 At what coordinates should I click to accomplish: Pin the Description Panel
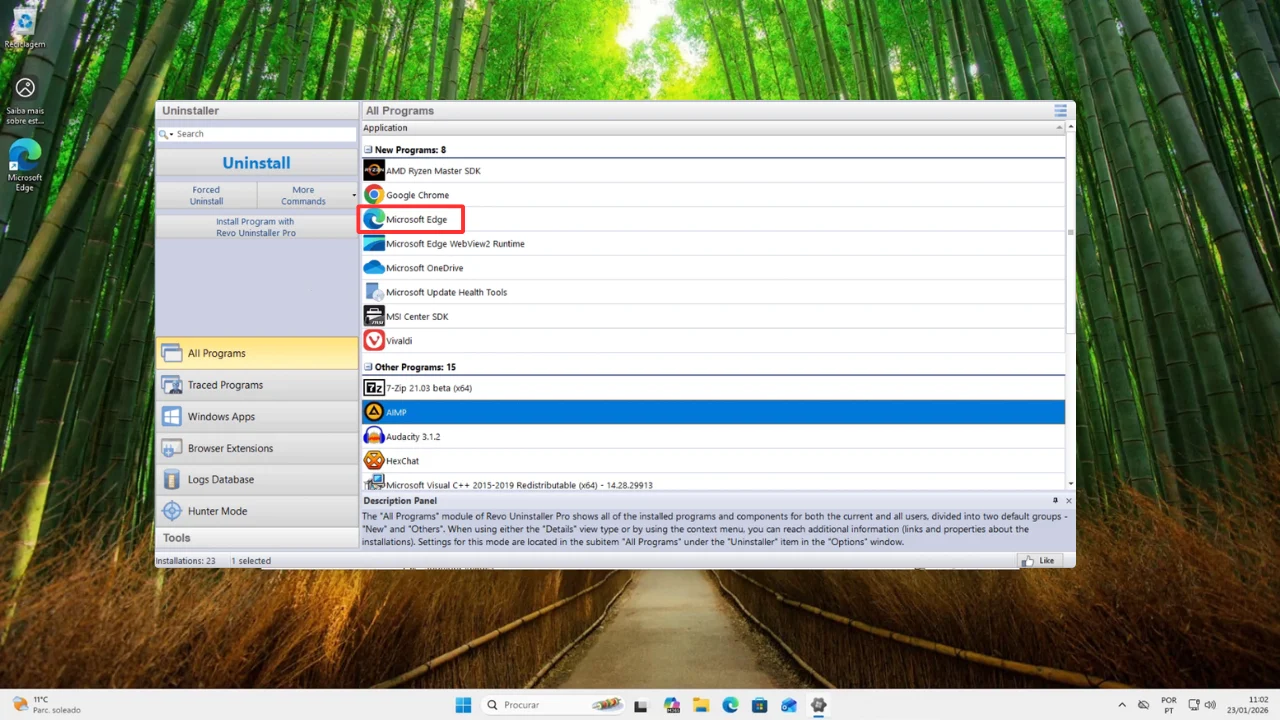pos(1055,500)
